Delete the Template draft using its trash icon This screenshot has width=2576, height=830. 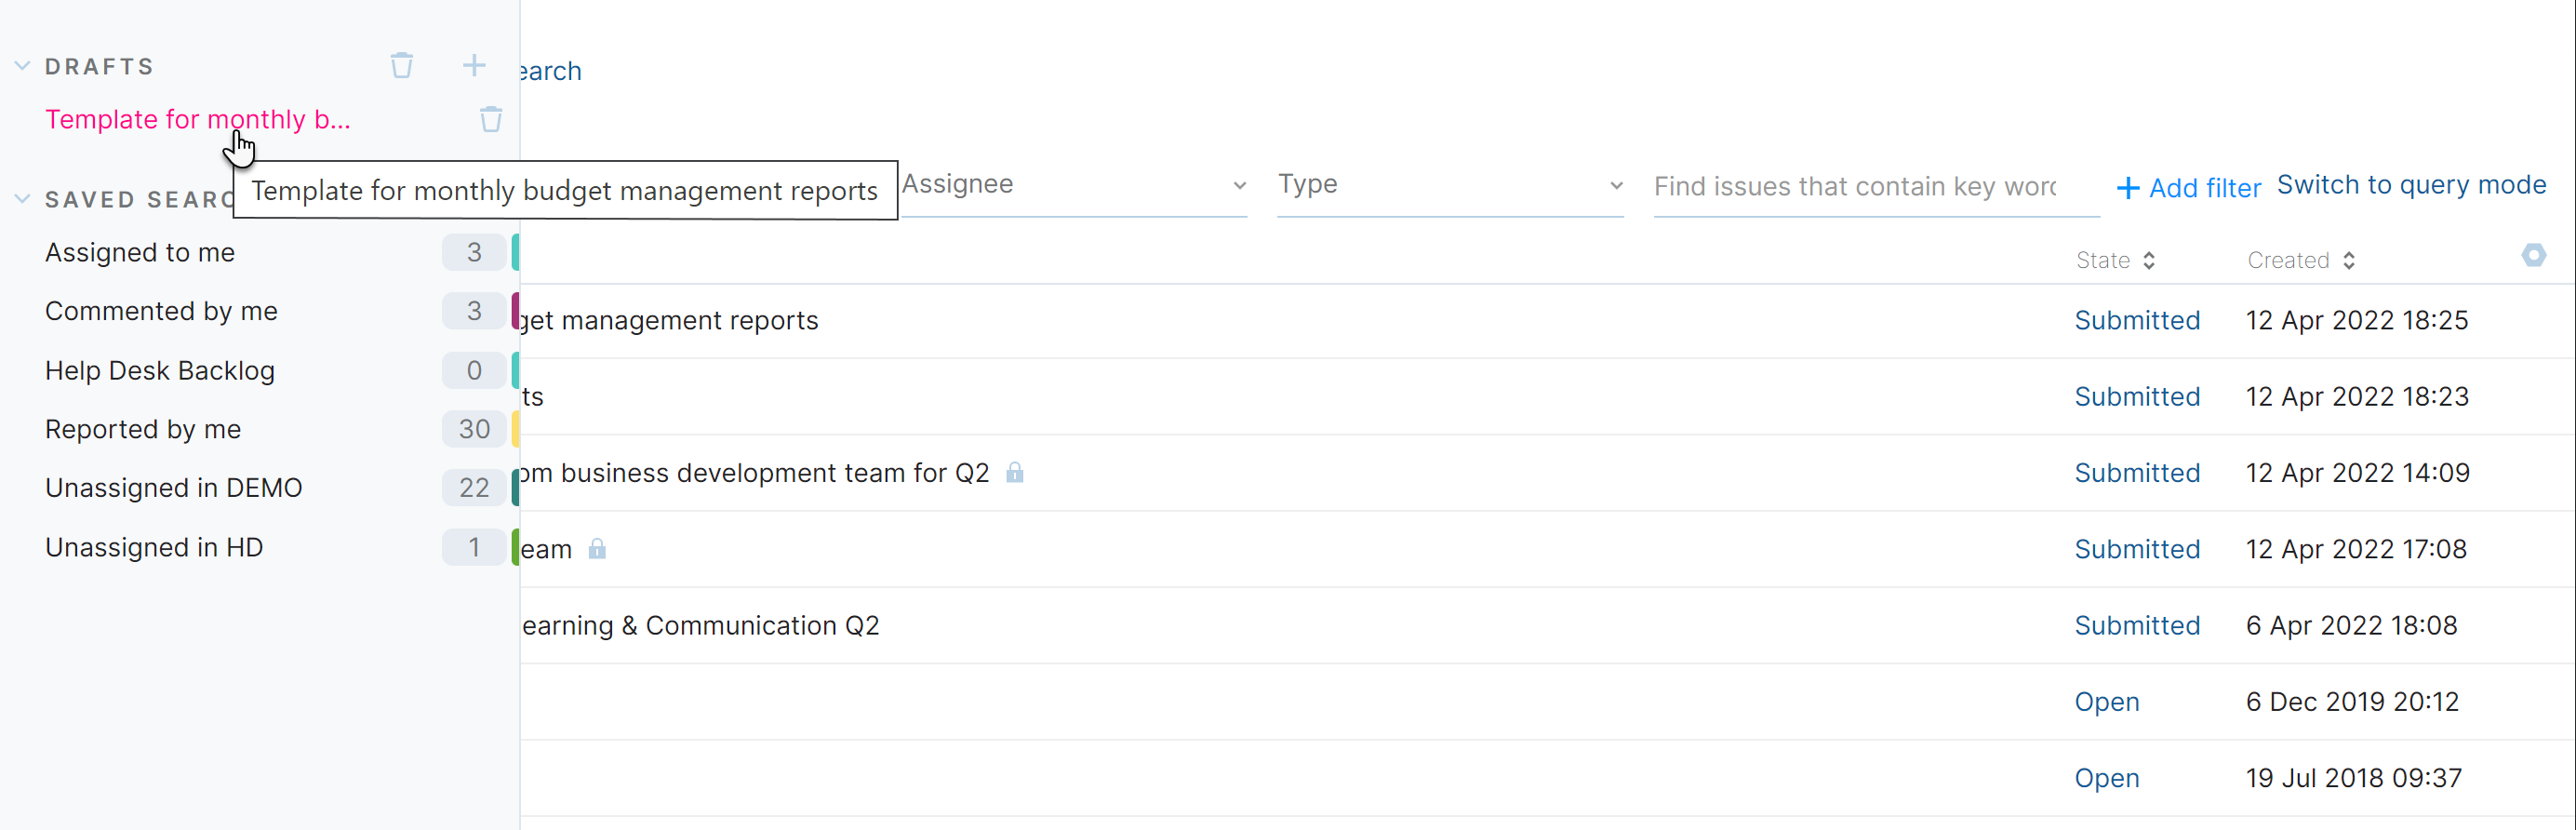coord(490,118)
